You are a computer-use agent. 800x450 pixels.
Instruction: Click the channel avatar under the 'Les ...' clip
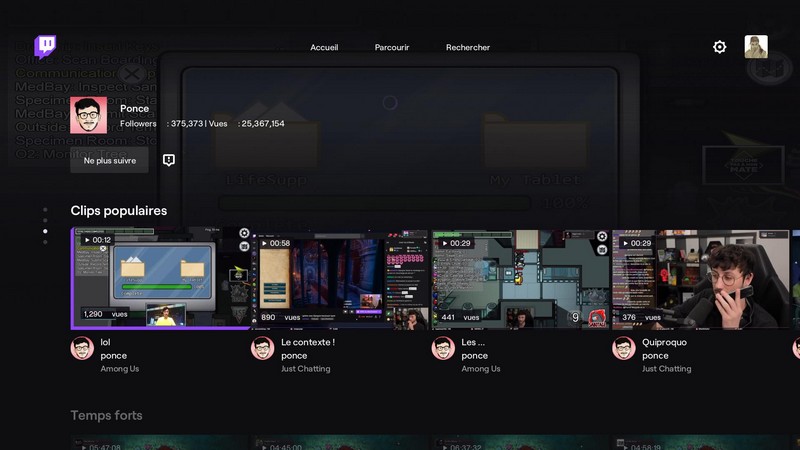click(x=443, y=348)
